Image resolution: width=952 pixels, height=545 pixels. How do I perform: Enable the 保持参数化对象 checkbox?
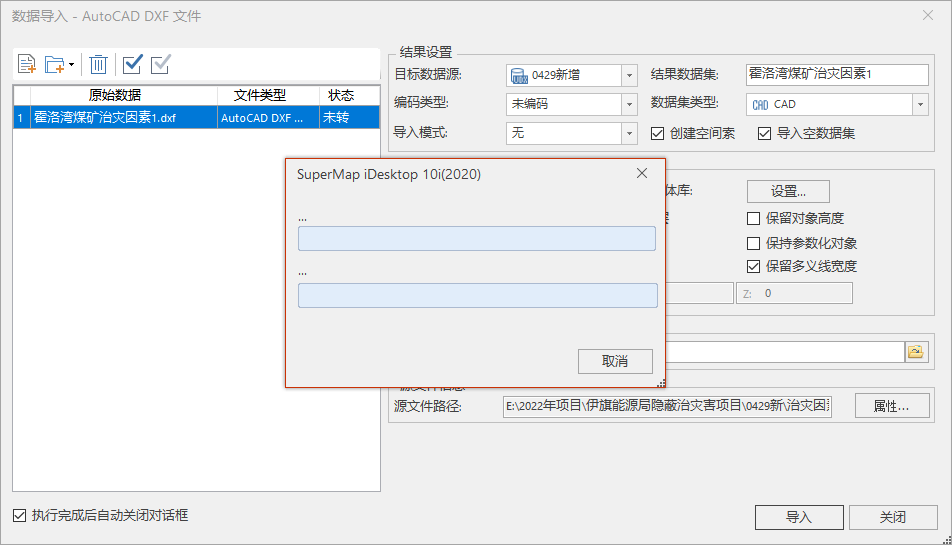pos(753,243)
